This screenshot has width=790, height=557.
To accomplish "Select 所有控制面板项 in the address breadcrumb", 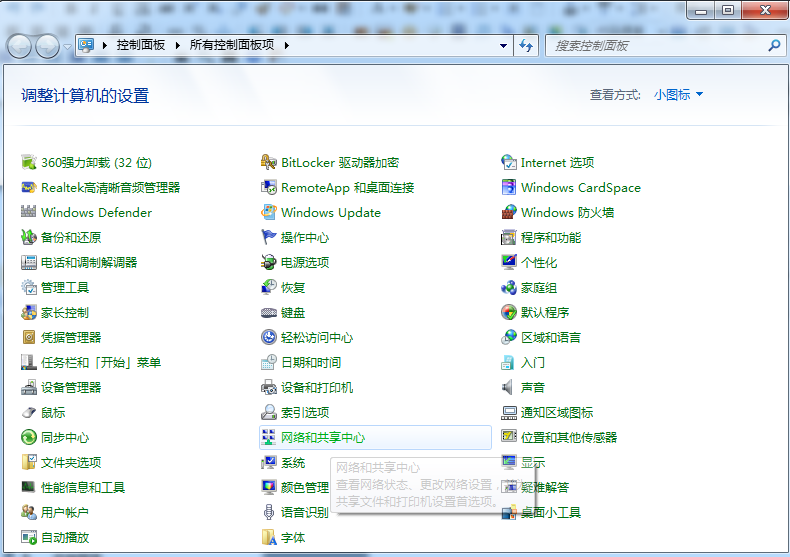I will coord(232,46).
